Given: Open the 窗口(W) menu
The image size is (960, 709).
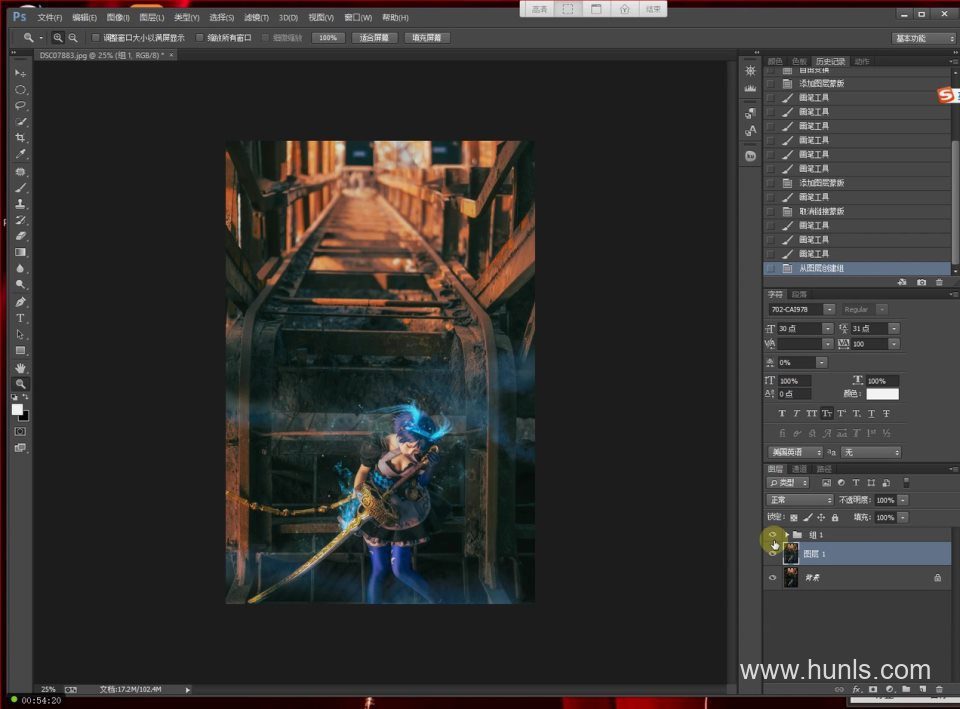Looking at the screenshot, I should [358, 18].
